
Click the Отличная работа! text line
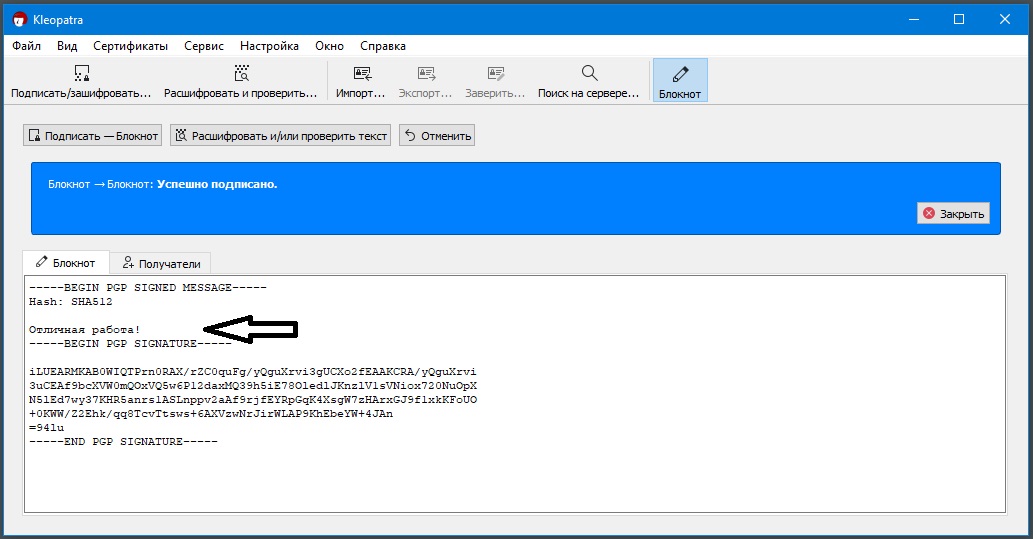coord(84,329)
